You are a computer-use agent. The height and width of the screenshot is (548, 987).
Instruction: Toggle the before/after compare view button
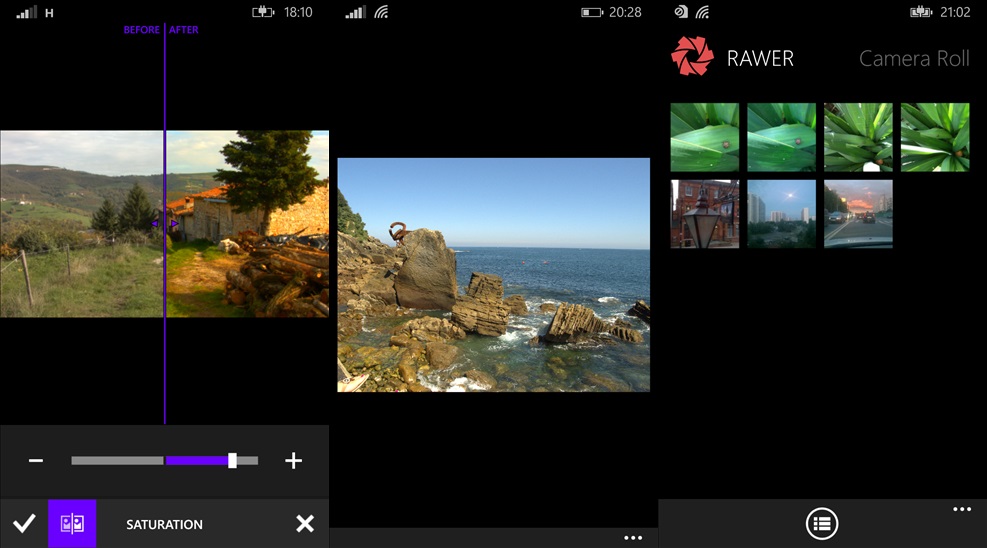(72, 524)
